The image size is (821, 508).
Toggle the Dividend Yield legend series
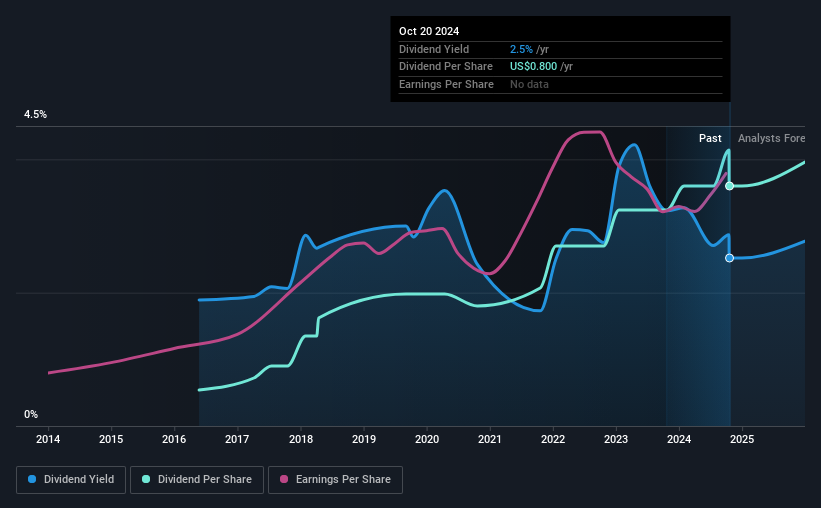coord(73,480)
